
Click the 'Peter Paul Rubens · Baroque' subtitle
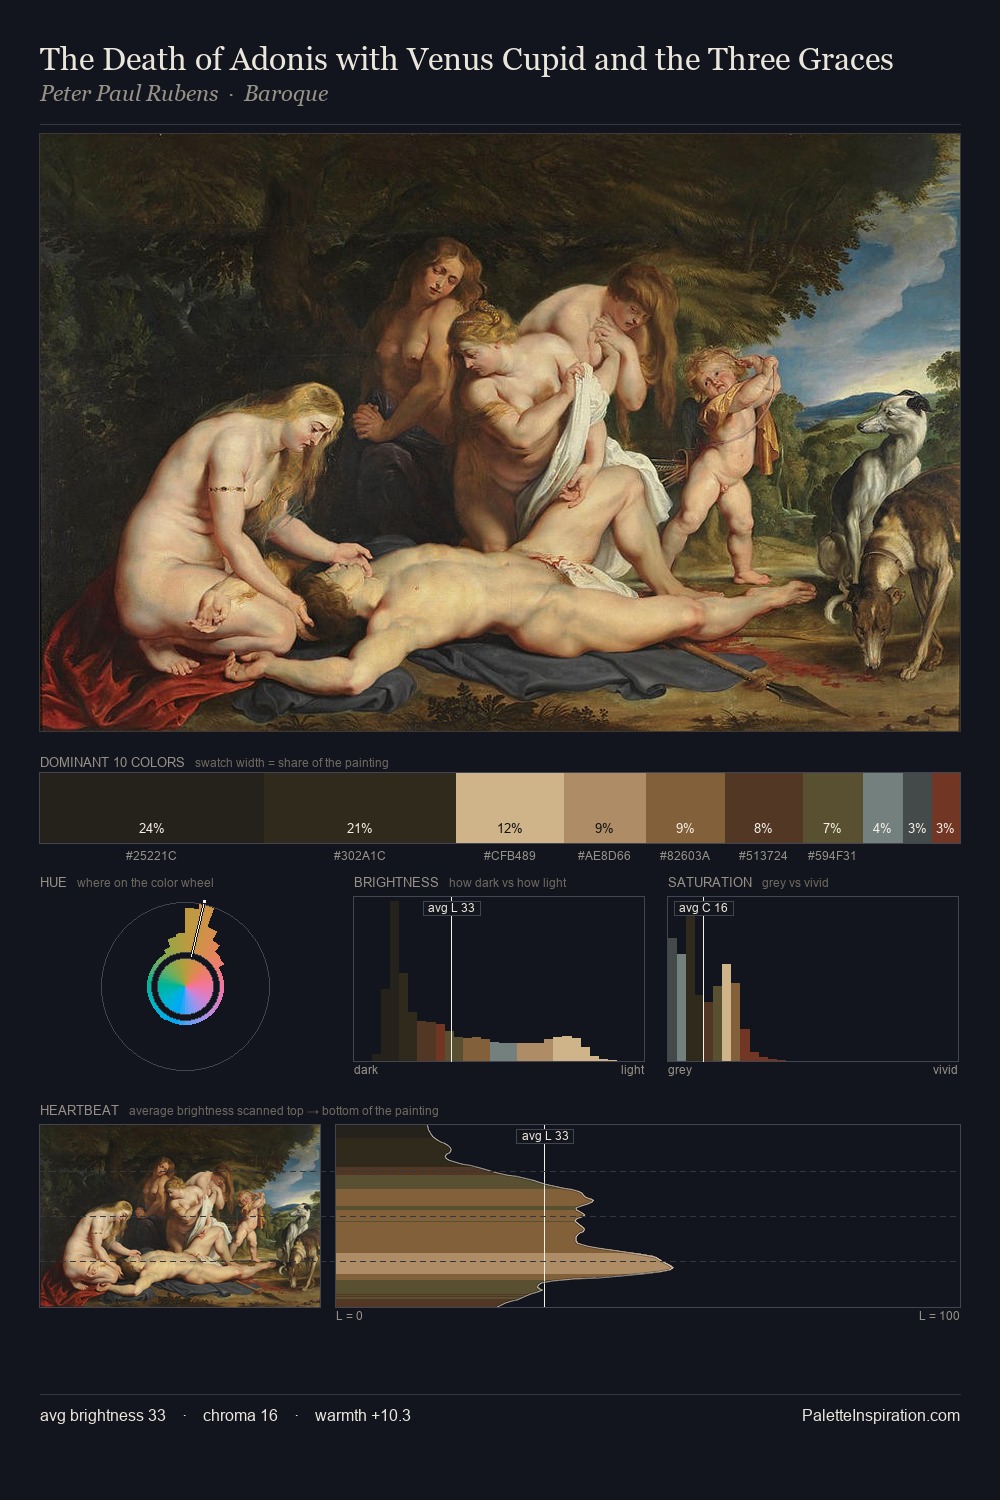tap(184, 94)
